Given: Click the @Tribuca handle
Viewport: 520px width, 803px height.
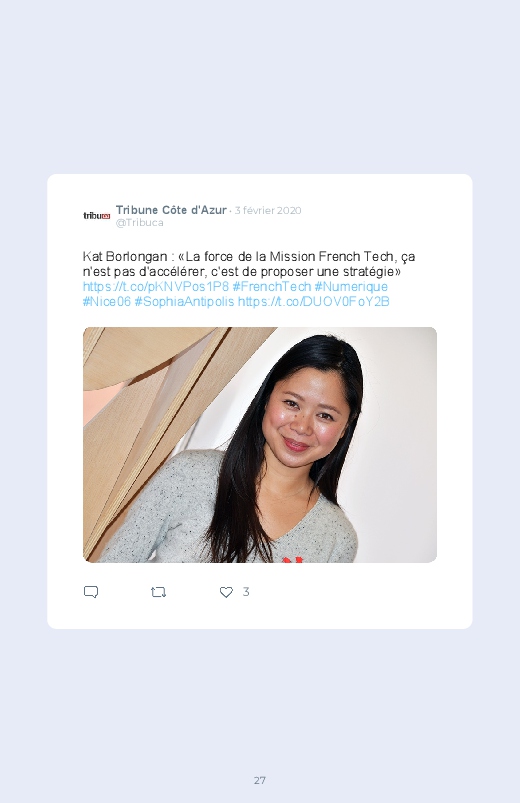Looking at the screenshot, I should [x=139, y=223].
